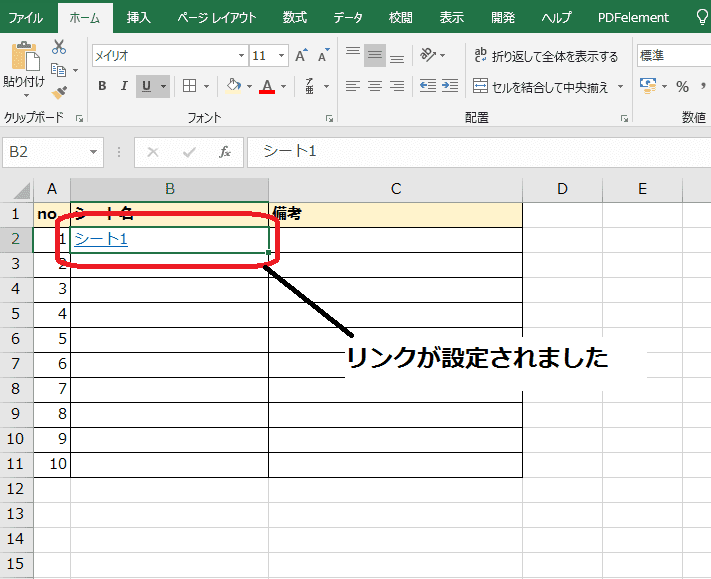
Task: Click the text orientation icon
Action: pyautogui.click(x=428, y=55)
